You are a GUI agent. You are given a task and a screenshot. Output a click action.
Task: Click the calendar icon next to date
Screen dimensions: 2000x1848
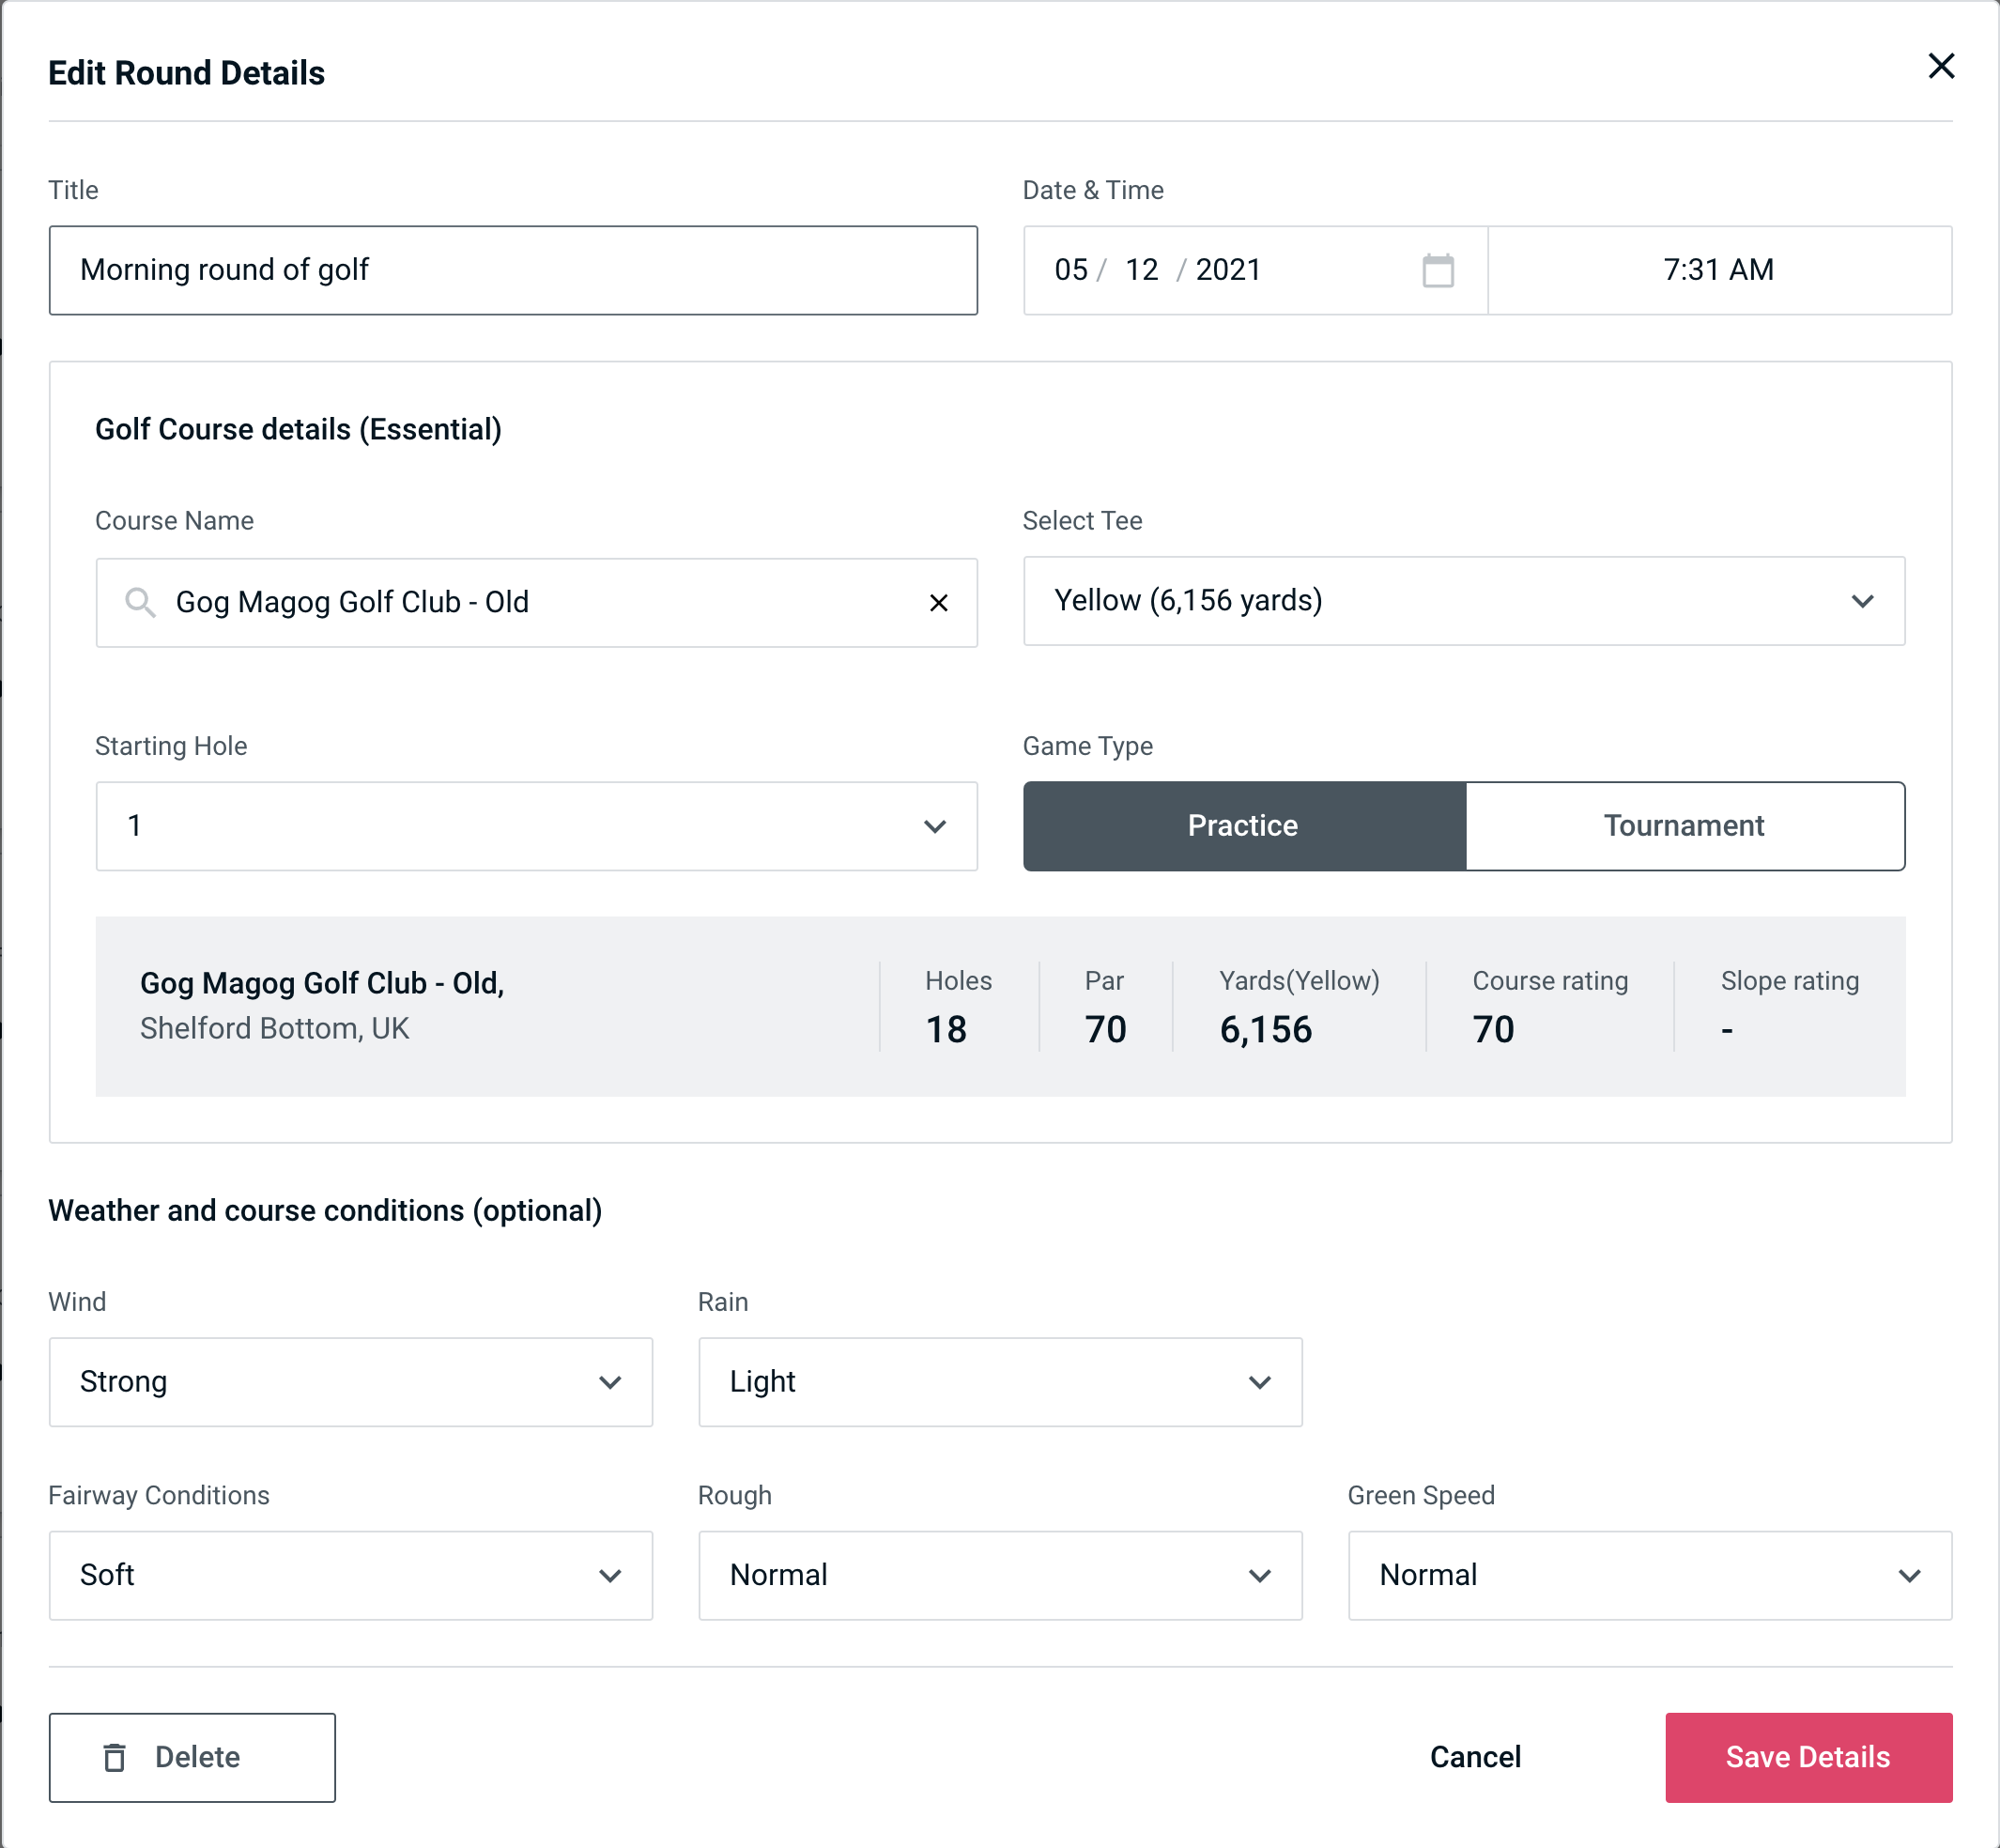pyautogui.click(x=1438, y=270)
